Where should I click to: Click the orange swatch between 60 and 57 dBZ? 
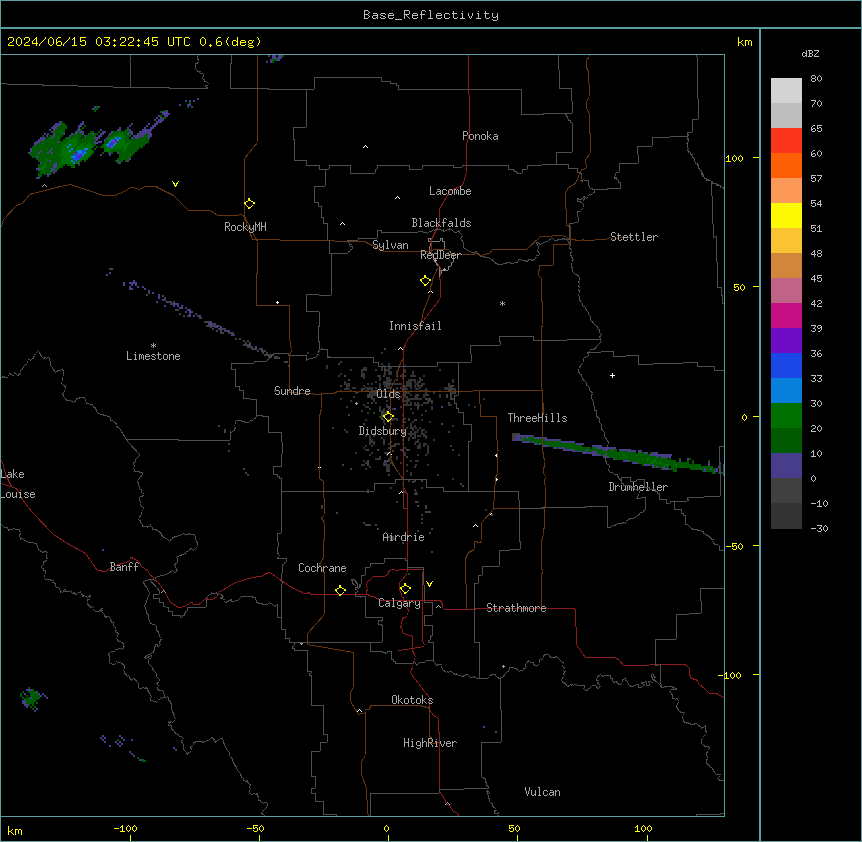pos(786,165)
